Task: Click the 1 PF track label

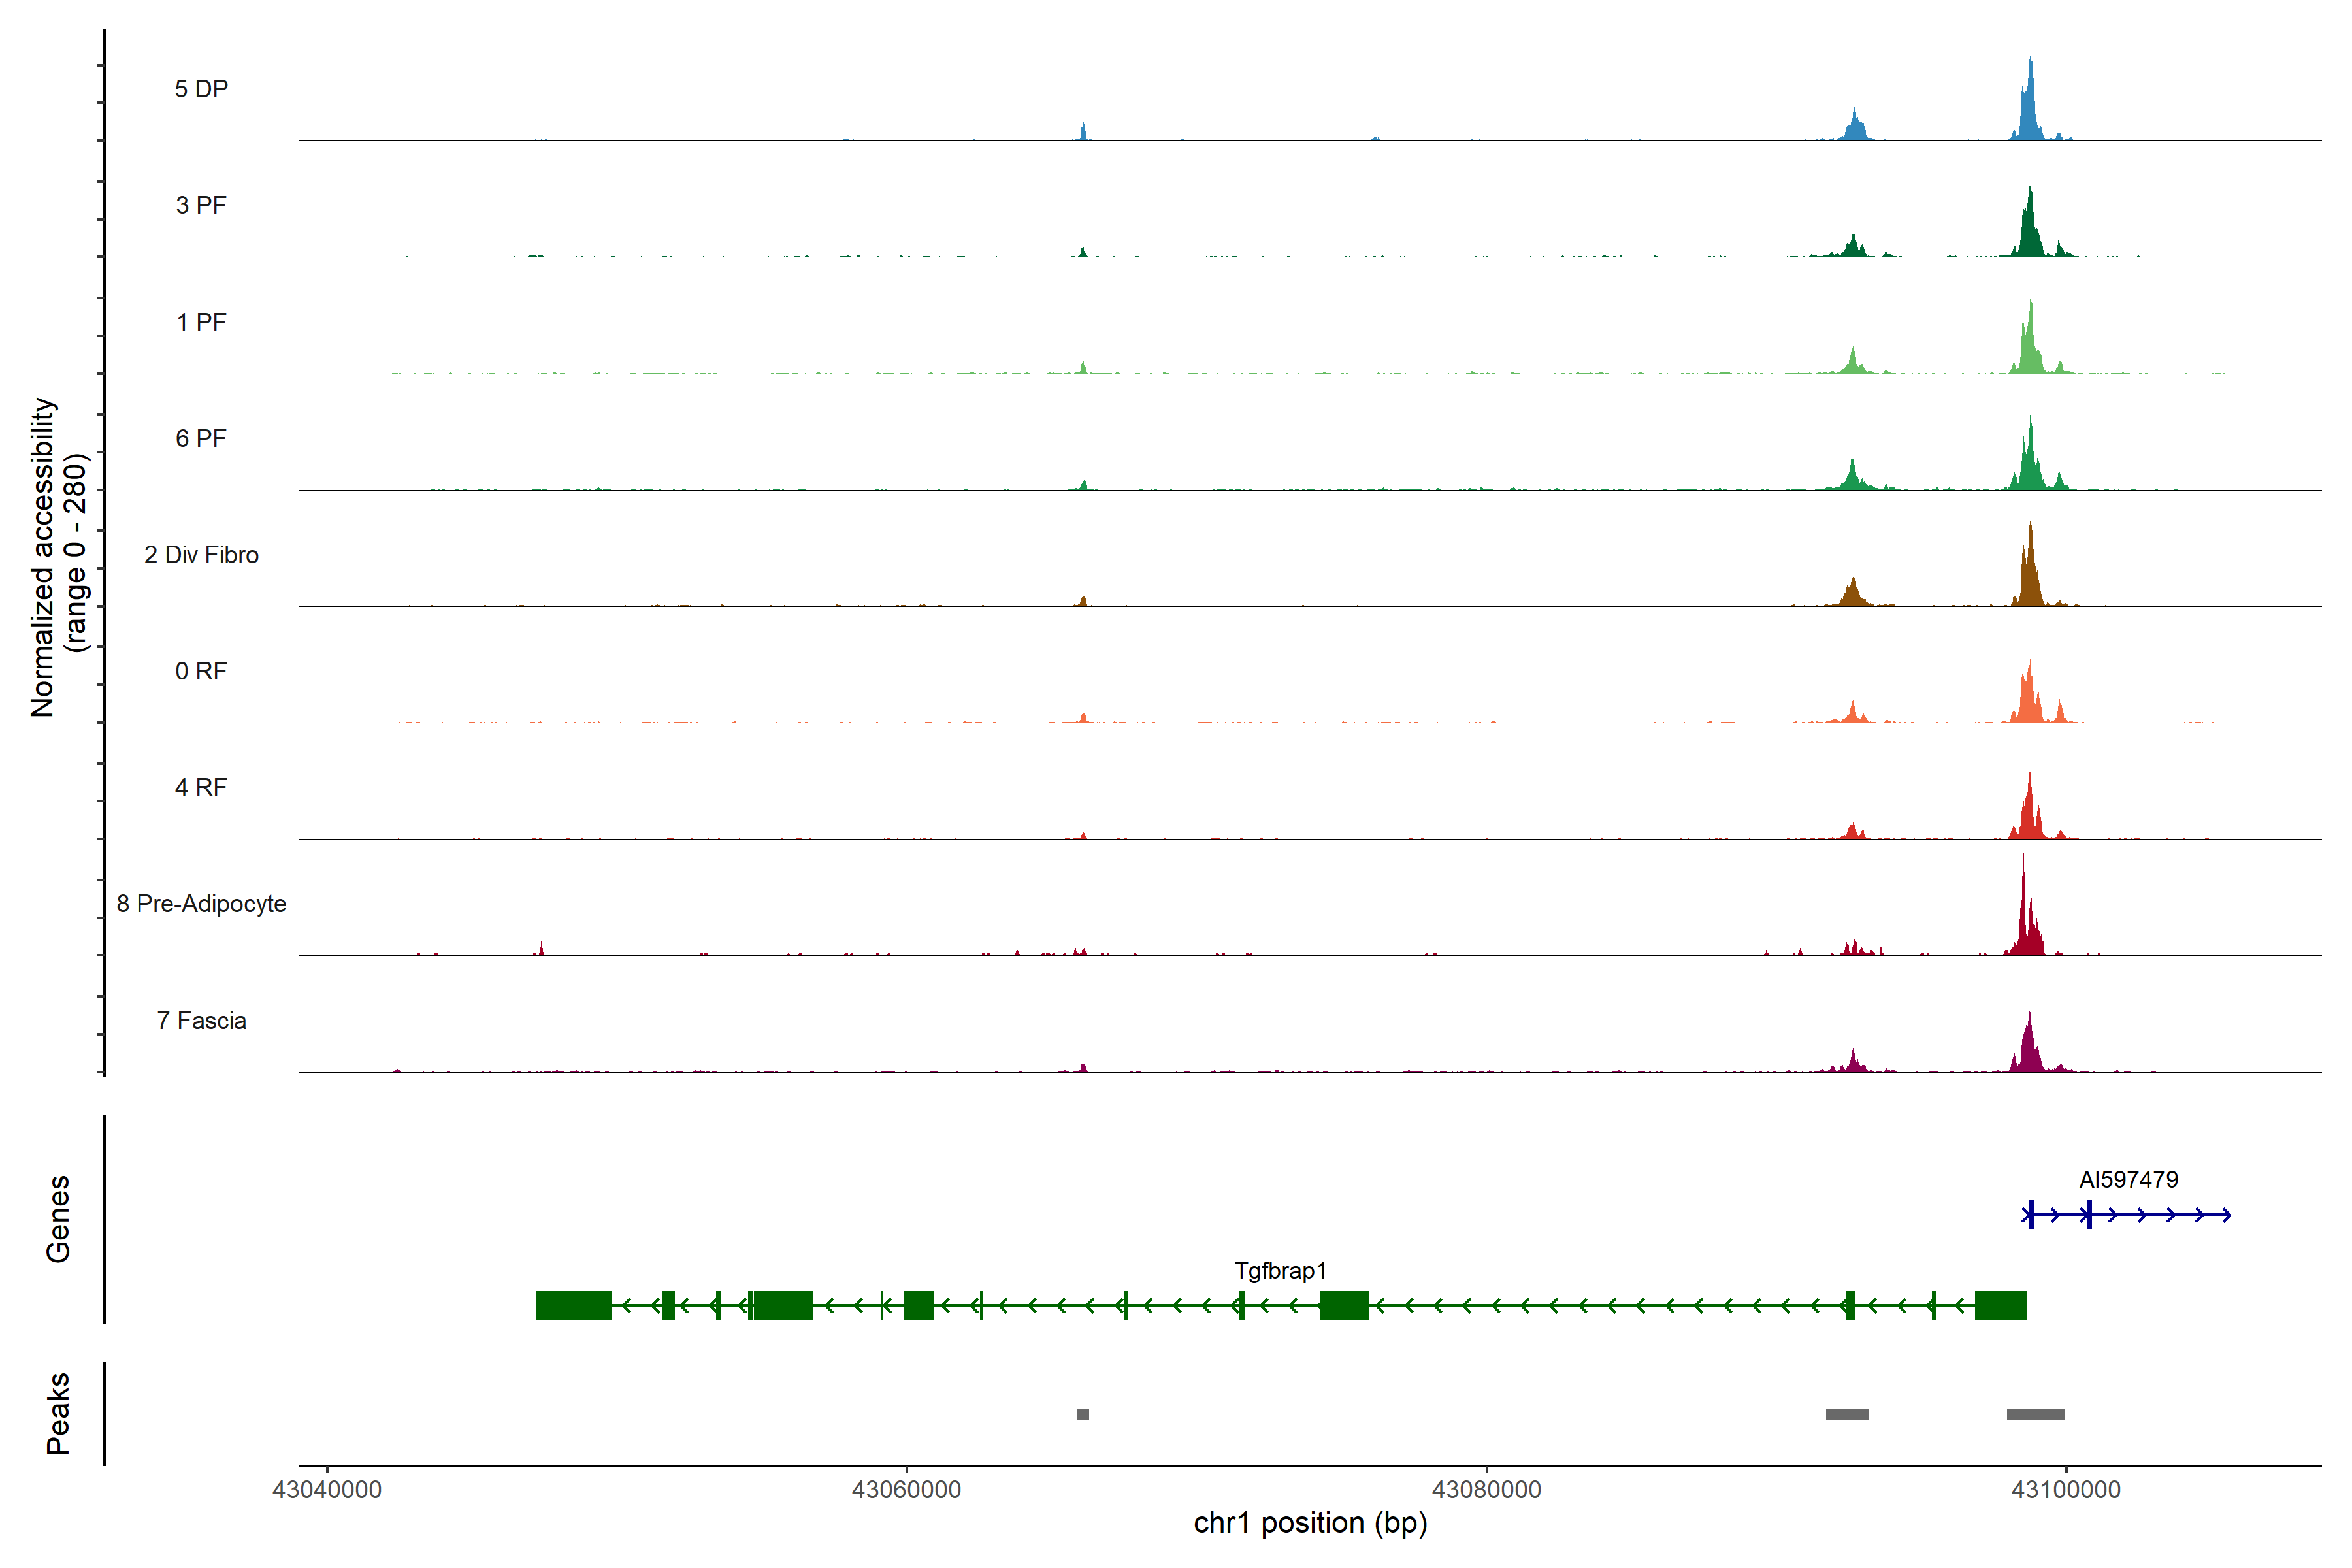Action: pos(201,322)
